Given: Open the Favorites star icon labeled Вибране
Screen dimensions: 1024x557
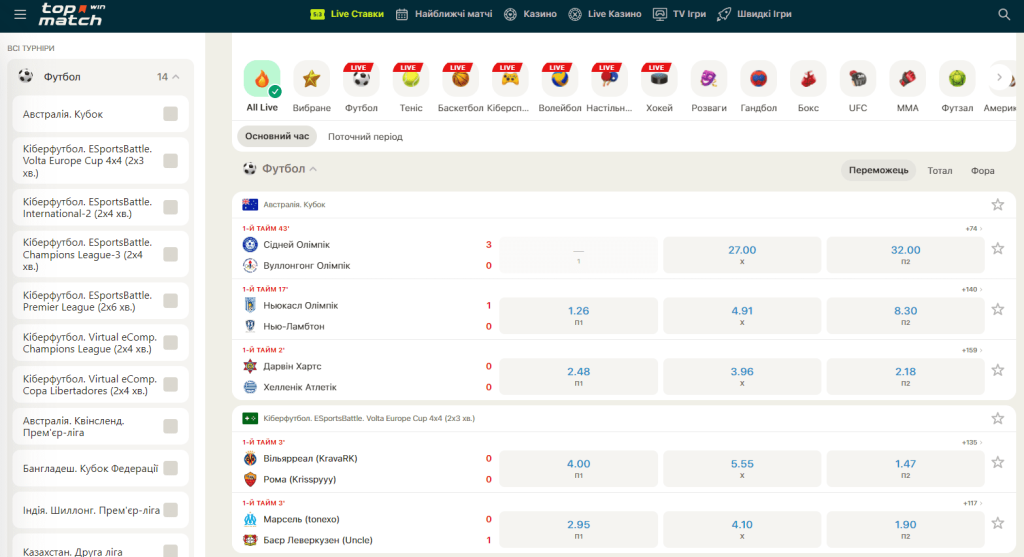Looking at the screenshot, I should (x=312, y=79).
